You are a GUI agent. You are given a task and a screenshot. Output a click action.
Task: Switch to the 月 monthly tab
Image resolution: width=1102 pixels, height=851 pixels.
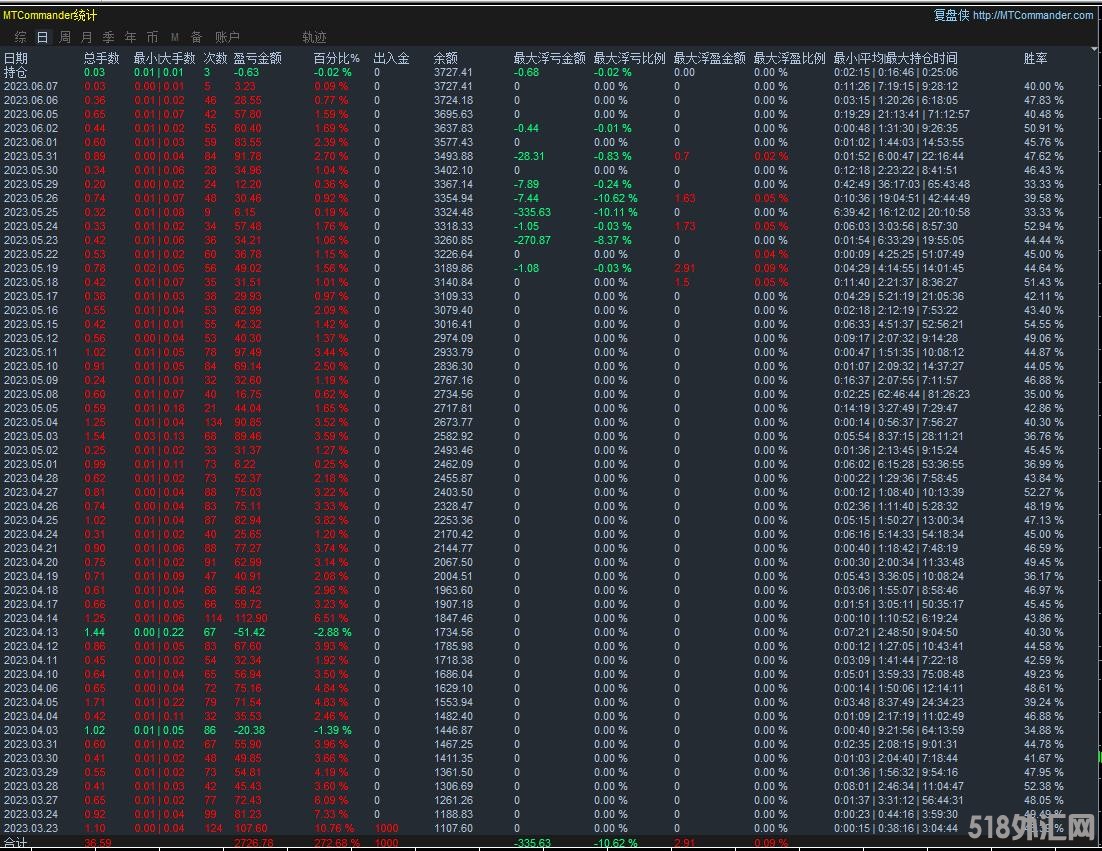86,37
